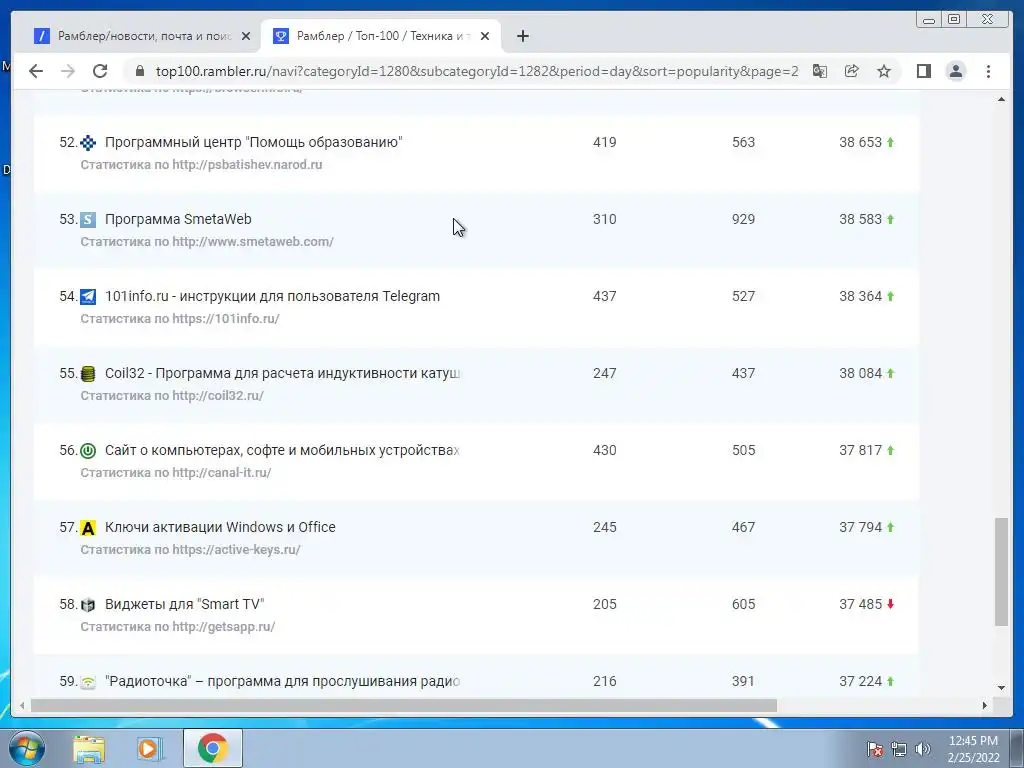Open the Windows Start menu
The width and height of the screenshot is (1024, 768).
coord(26,748)
